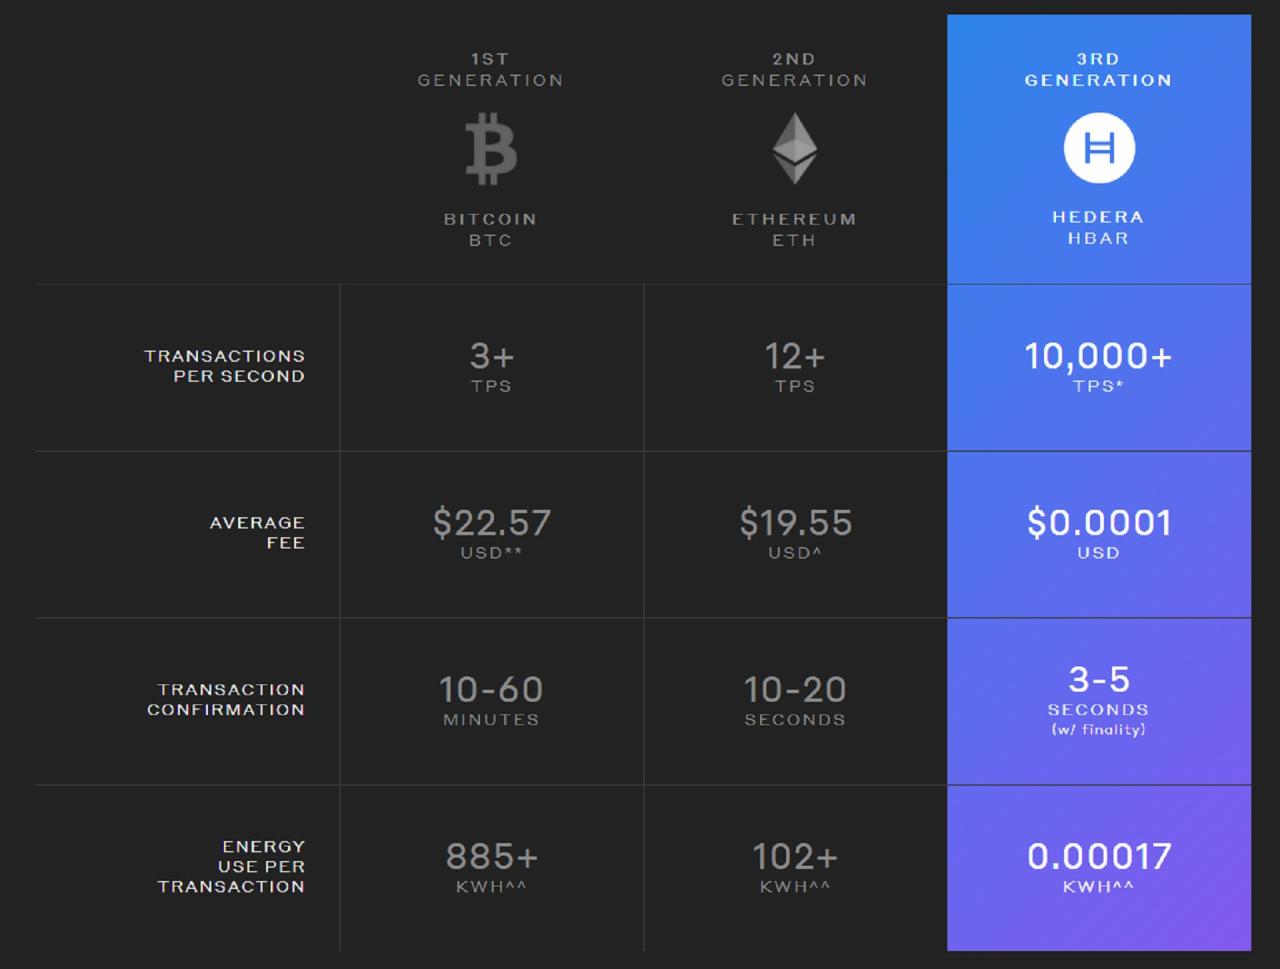The height and width of the screenshot is (969, 1280).
Task: Click the Bitcoin logo icon
Action: point(490,149)
